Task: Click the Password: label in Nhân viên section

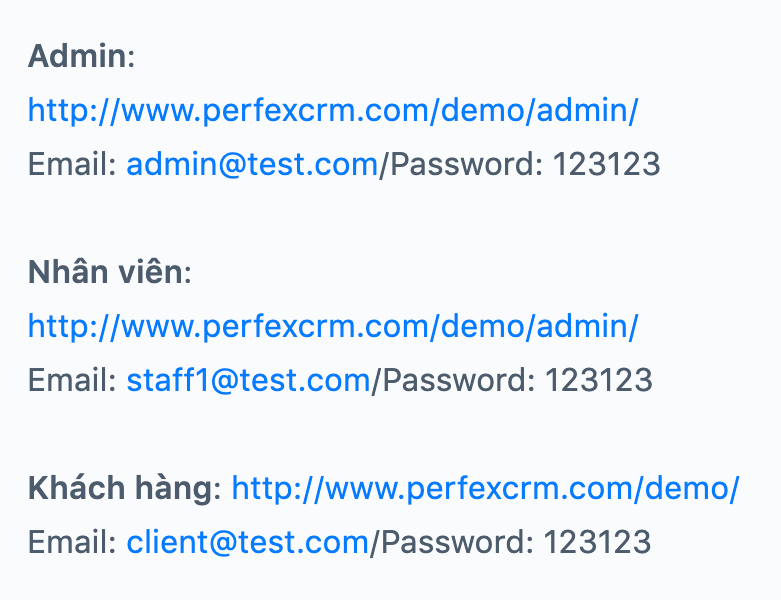Action: click(x=459, y=380)
